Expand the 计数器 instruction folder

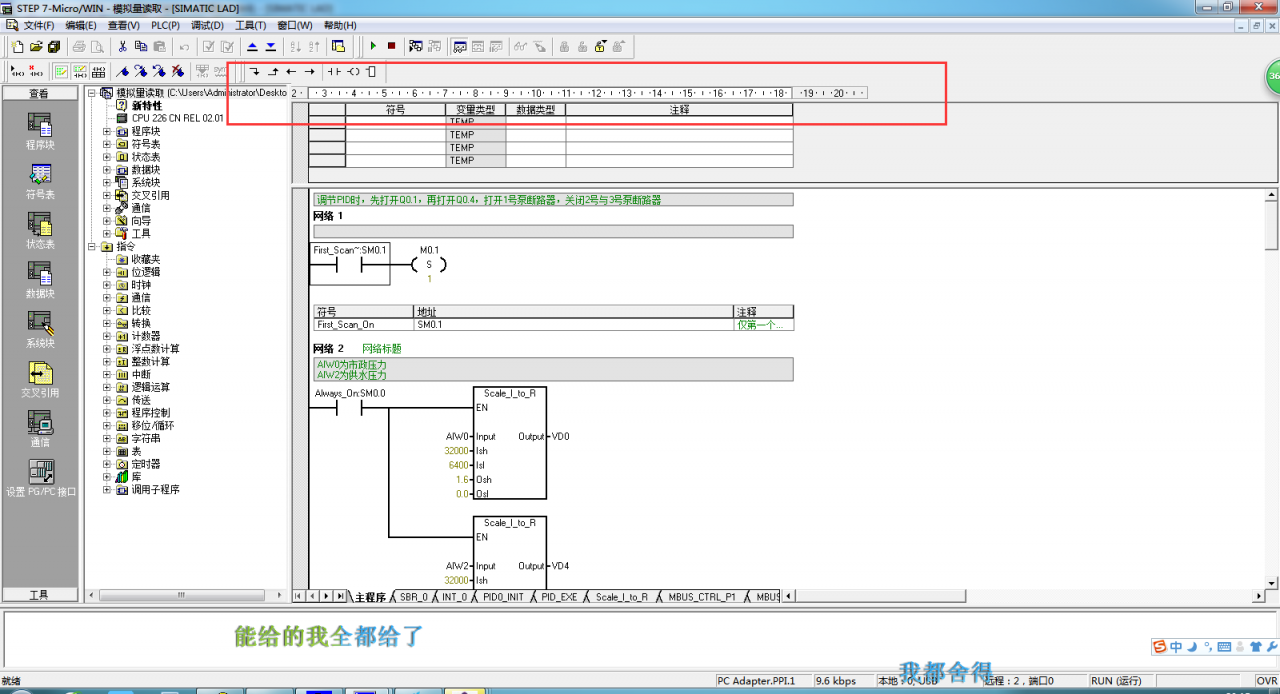point(107,336)
